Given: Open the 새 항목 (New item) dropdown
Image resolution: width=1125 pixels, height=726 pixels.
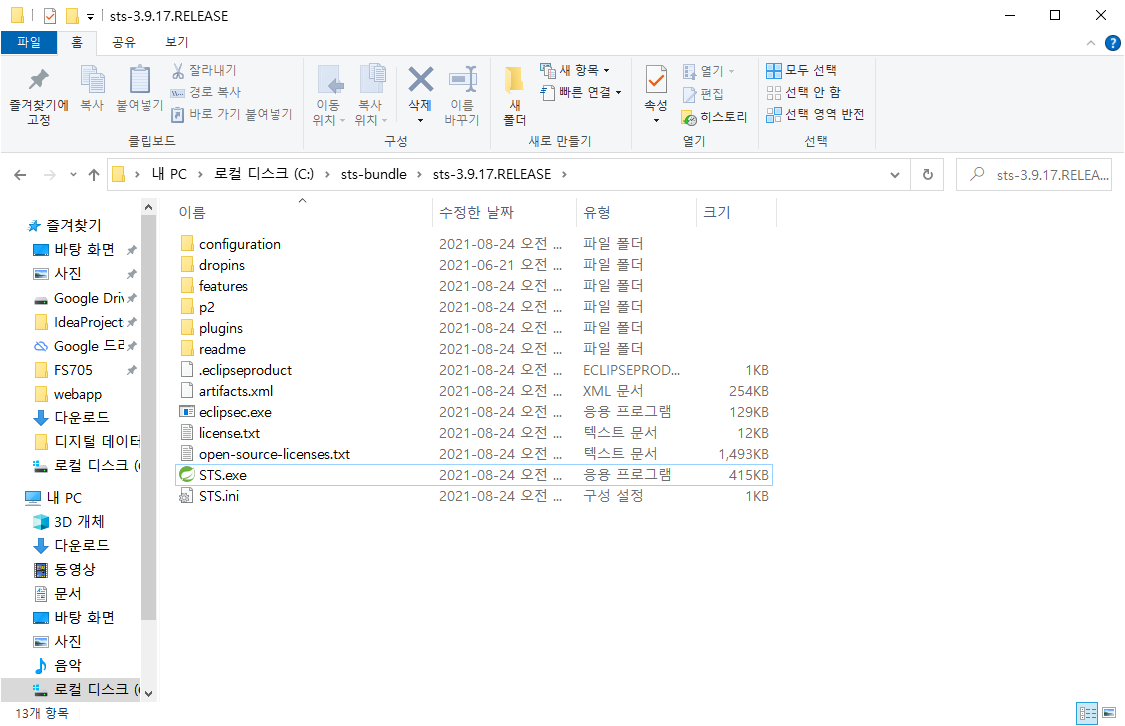Looking at the screenshot, I should 575,70.
